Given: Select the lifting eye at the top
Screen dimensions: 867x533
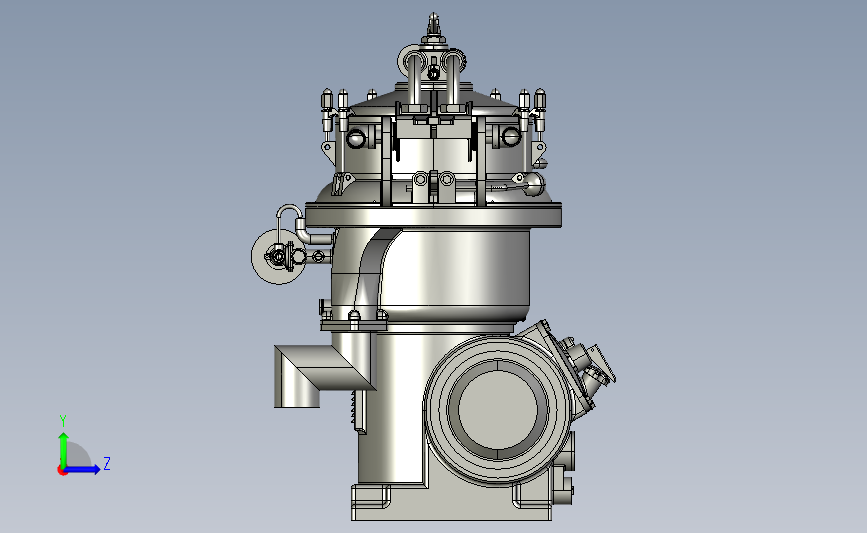Looking at the screenshot, I should tap(434, 24).
